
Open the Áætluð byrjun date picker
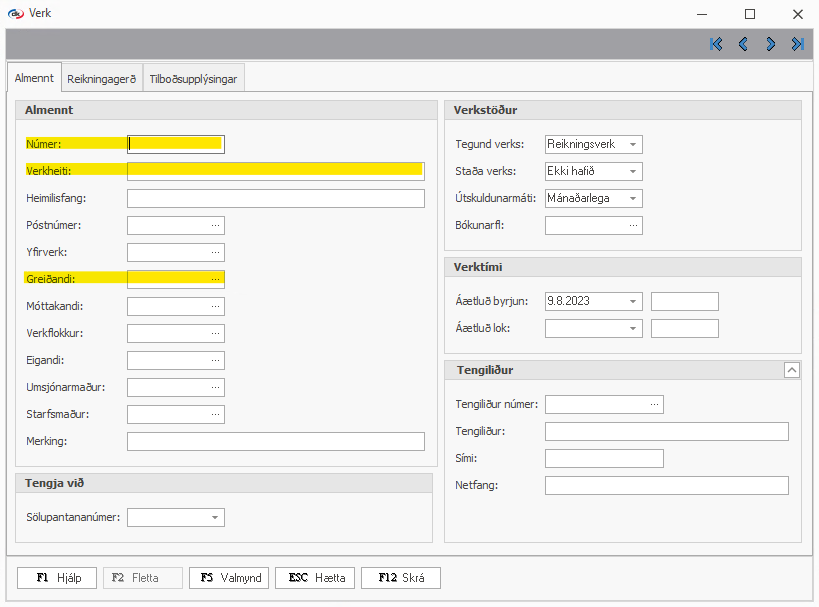pos(632,301)
